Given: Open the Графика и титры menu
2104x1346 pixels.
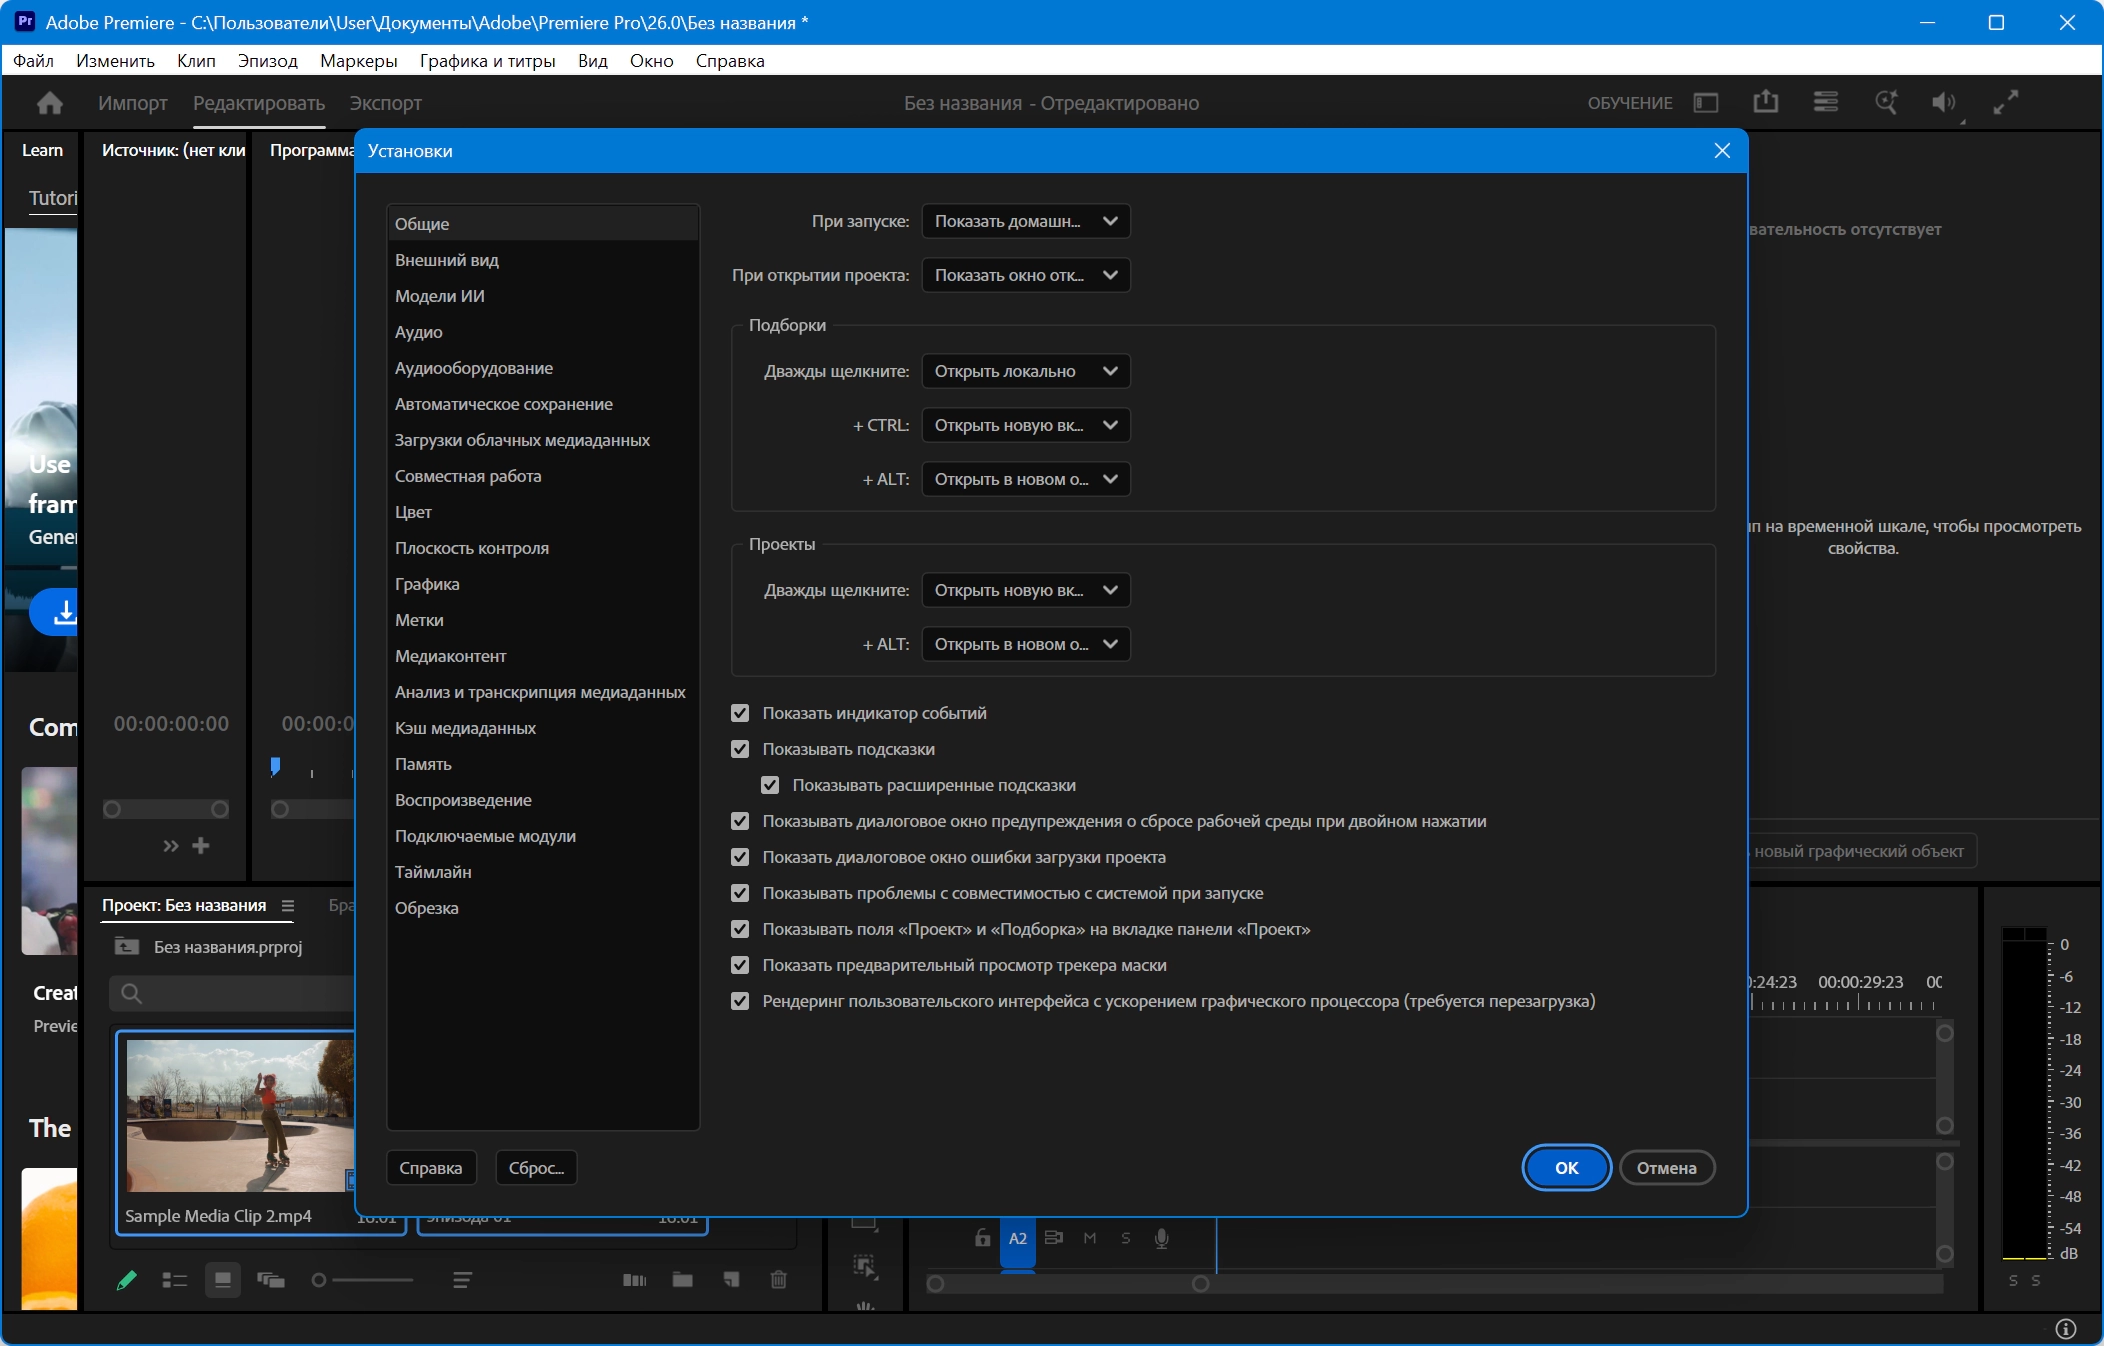Looking at the screenshot, I should [x=487, y=61].
